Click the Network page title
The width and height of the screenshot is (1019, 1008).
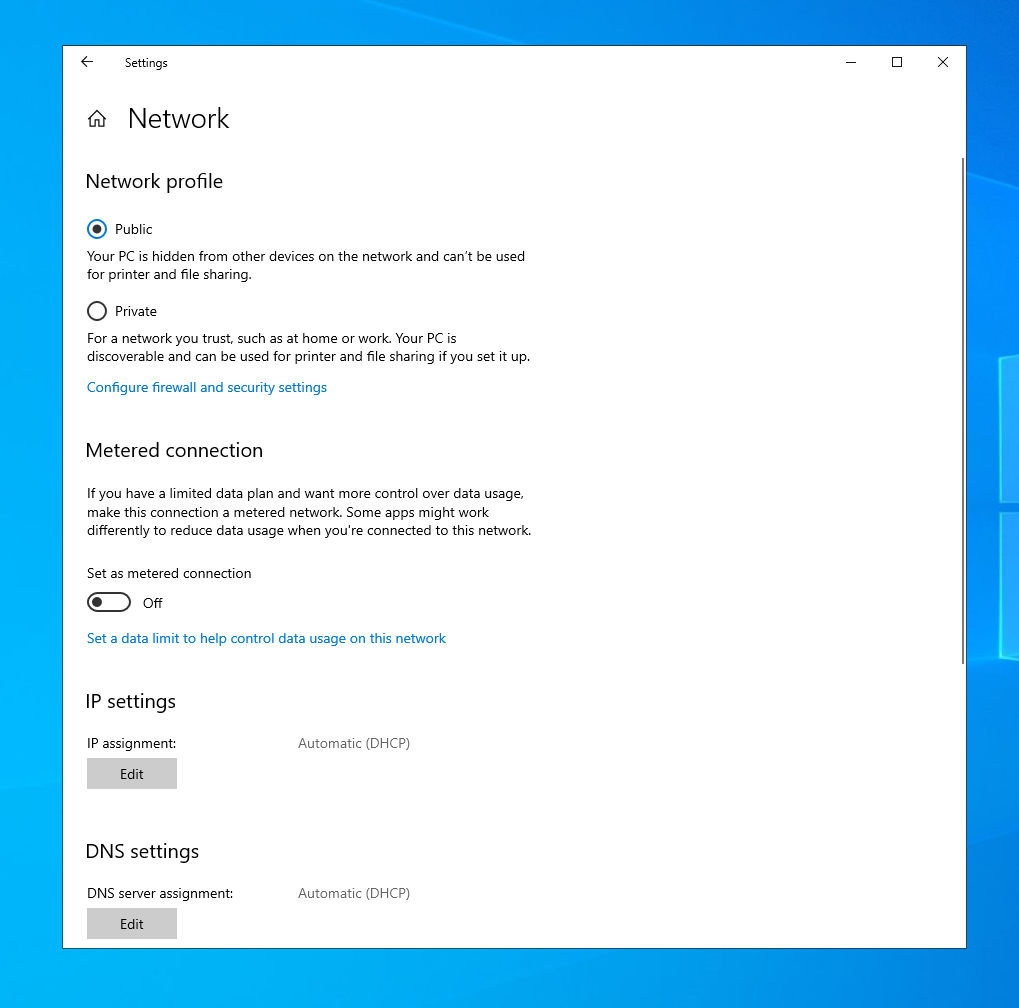click(x=178, y=119)
